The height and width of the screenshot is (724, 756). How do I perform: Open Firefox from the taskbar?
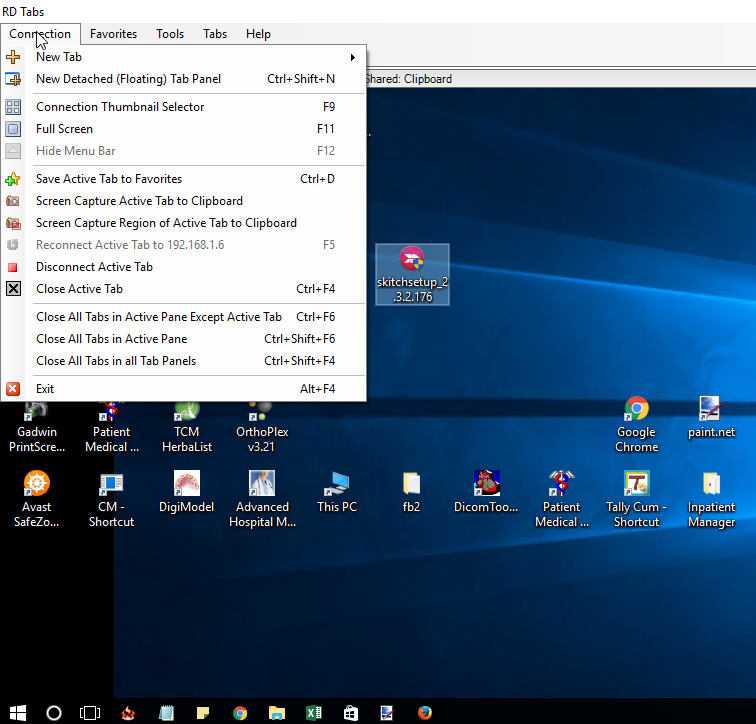[x=425, y=713]
